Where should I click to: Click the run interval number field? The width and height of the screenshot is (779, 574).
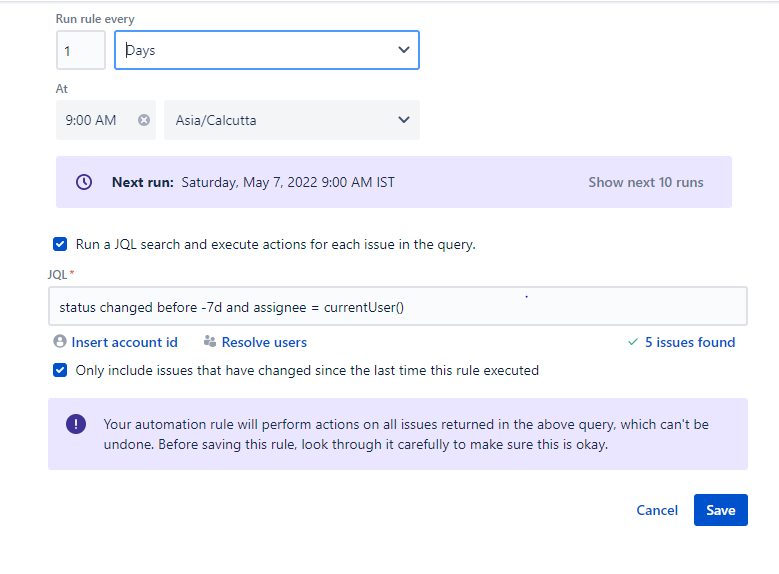(x=80, y=50)
